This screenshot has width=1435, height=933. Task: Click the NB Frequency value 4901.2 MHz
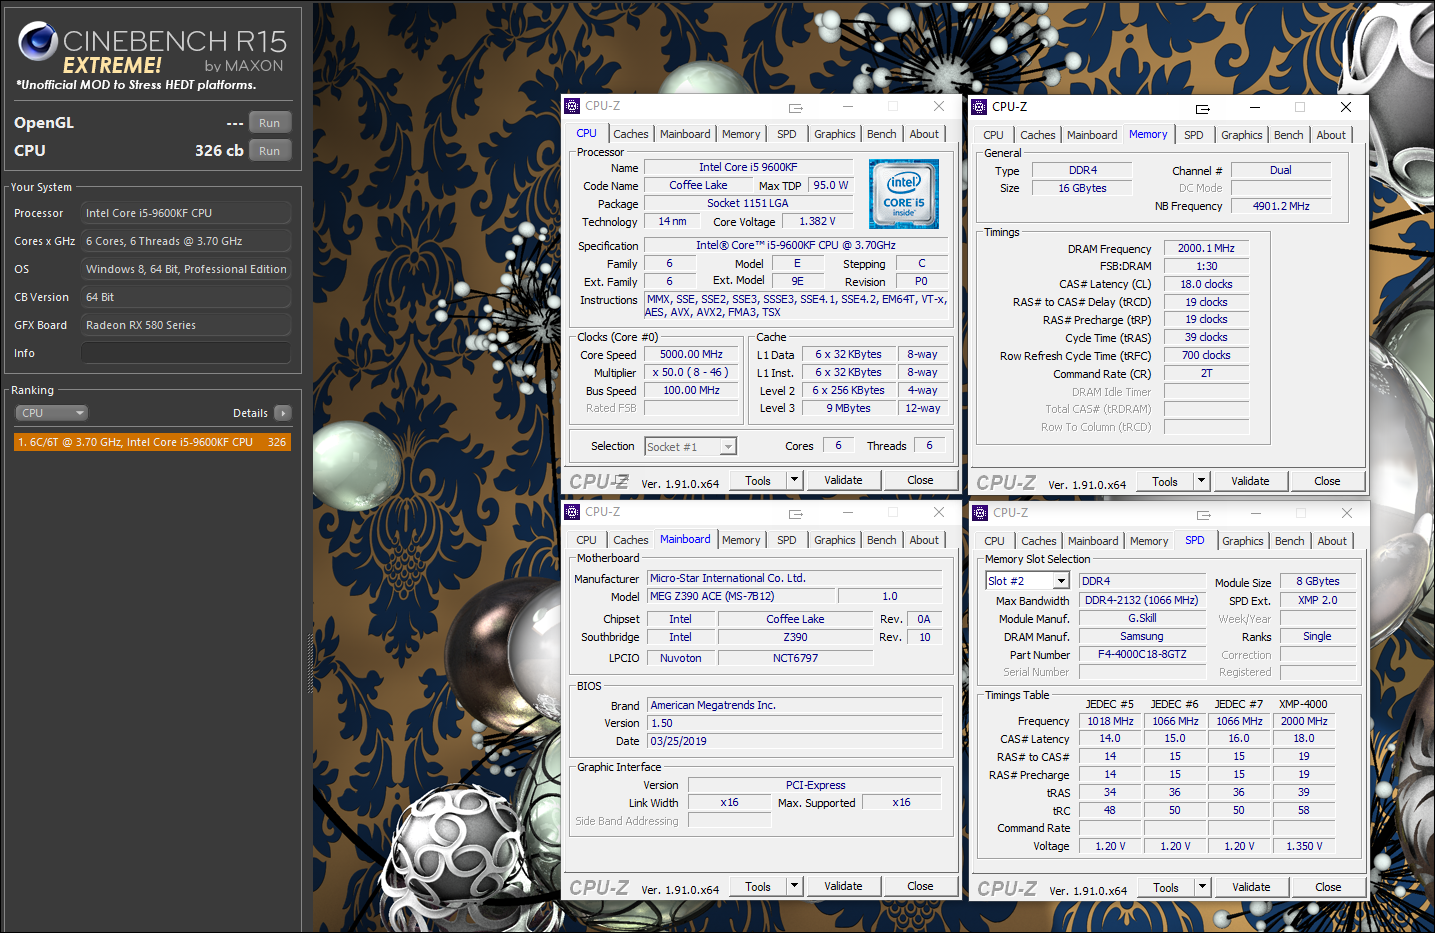(x=1281, y=206)
